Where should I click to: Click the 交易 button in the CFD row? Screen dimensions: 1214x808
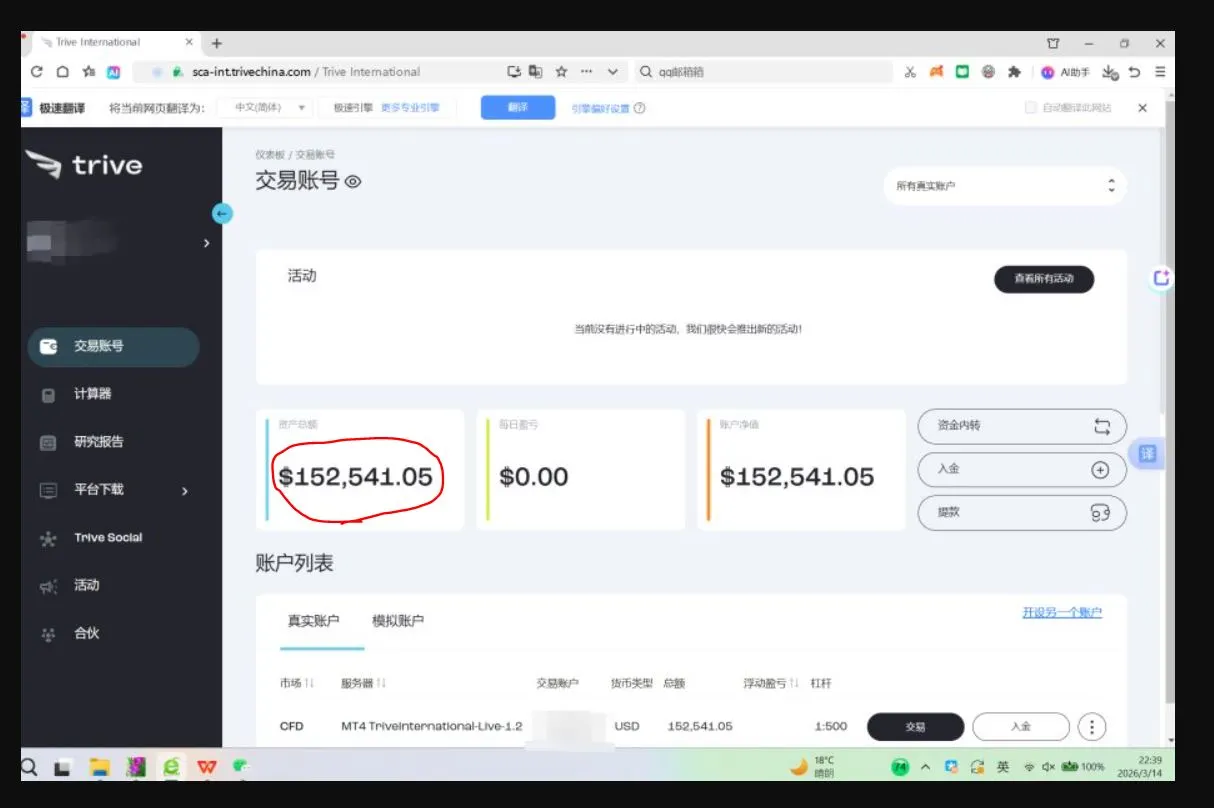(915, 727)
